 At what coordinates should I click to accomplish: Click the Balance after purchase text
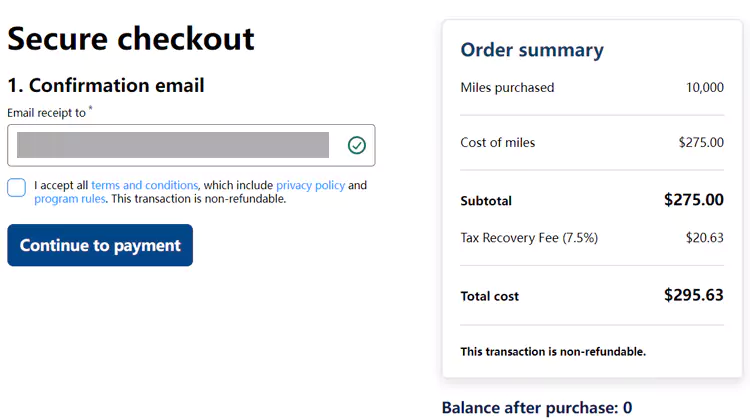537,408
